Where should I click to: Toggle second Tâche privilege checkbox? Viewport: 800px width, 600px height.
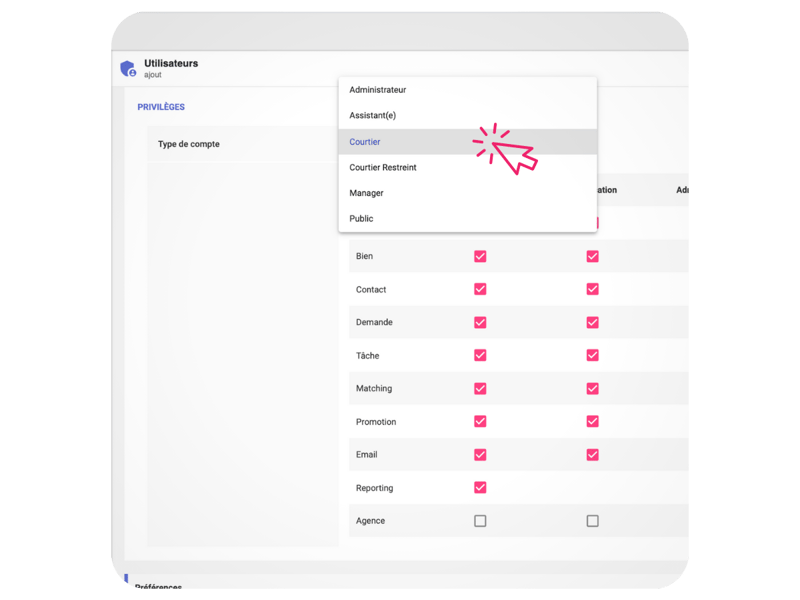(x=592, y=355)
